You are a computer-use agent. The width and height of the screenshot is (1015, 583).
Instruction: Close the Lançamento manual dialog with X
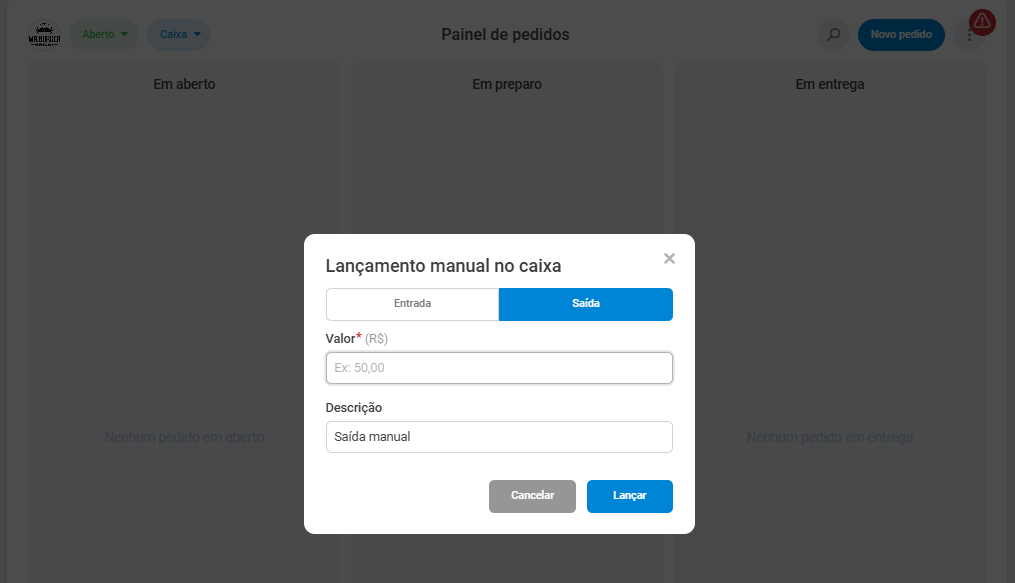[x=669, y=259]
